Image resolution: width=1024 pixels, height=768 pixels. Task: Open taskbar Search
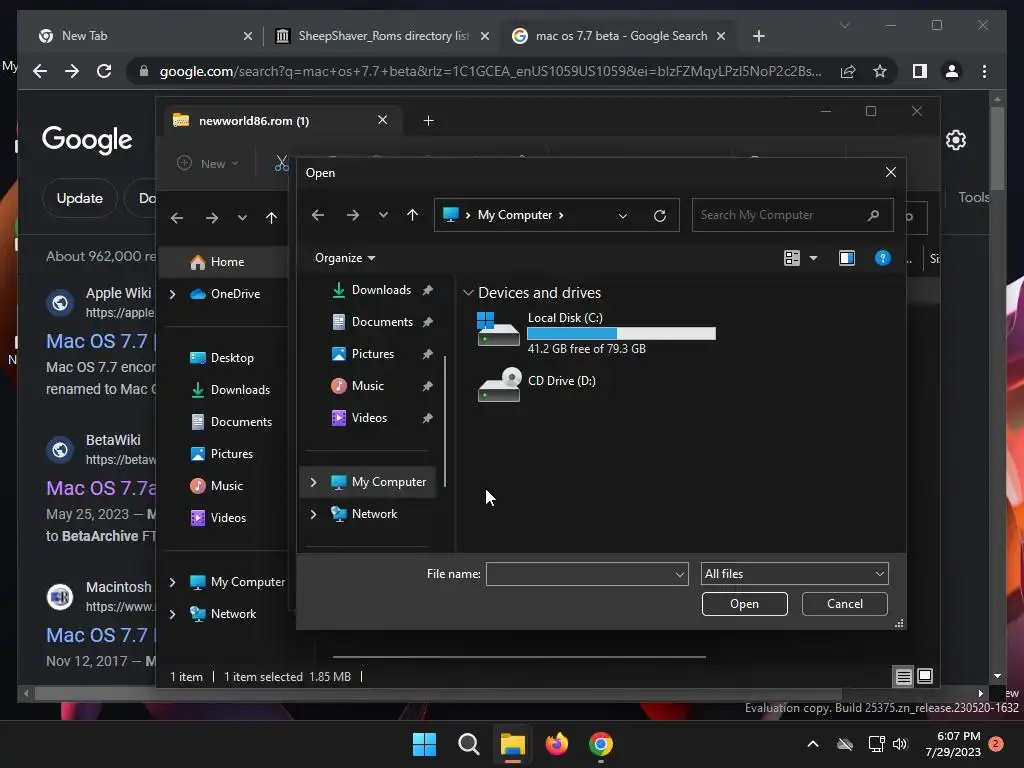468,744
